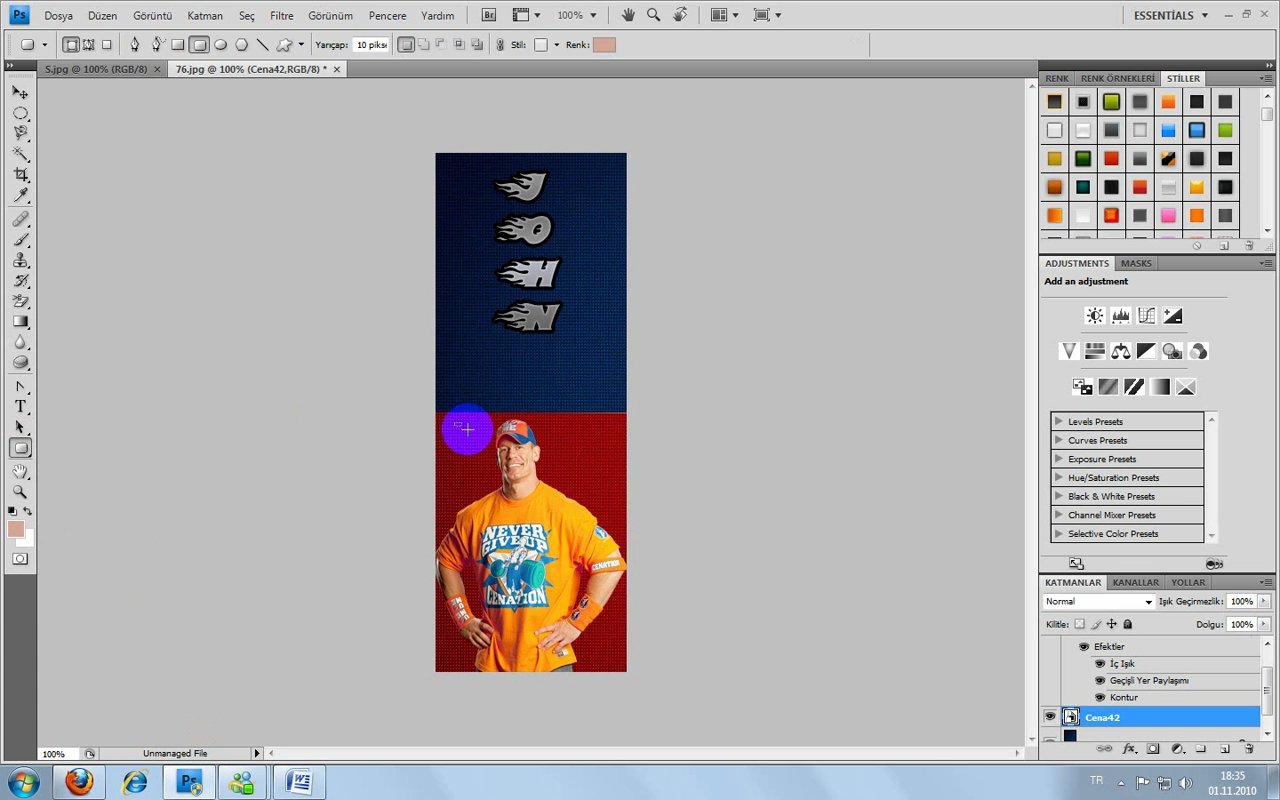Viewport: 1280px width, 800px height.
Task: Open the Stil picker dropdown arrow
Action: pyautogui.click(x=557, y=45)
